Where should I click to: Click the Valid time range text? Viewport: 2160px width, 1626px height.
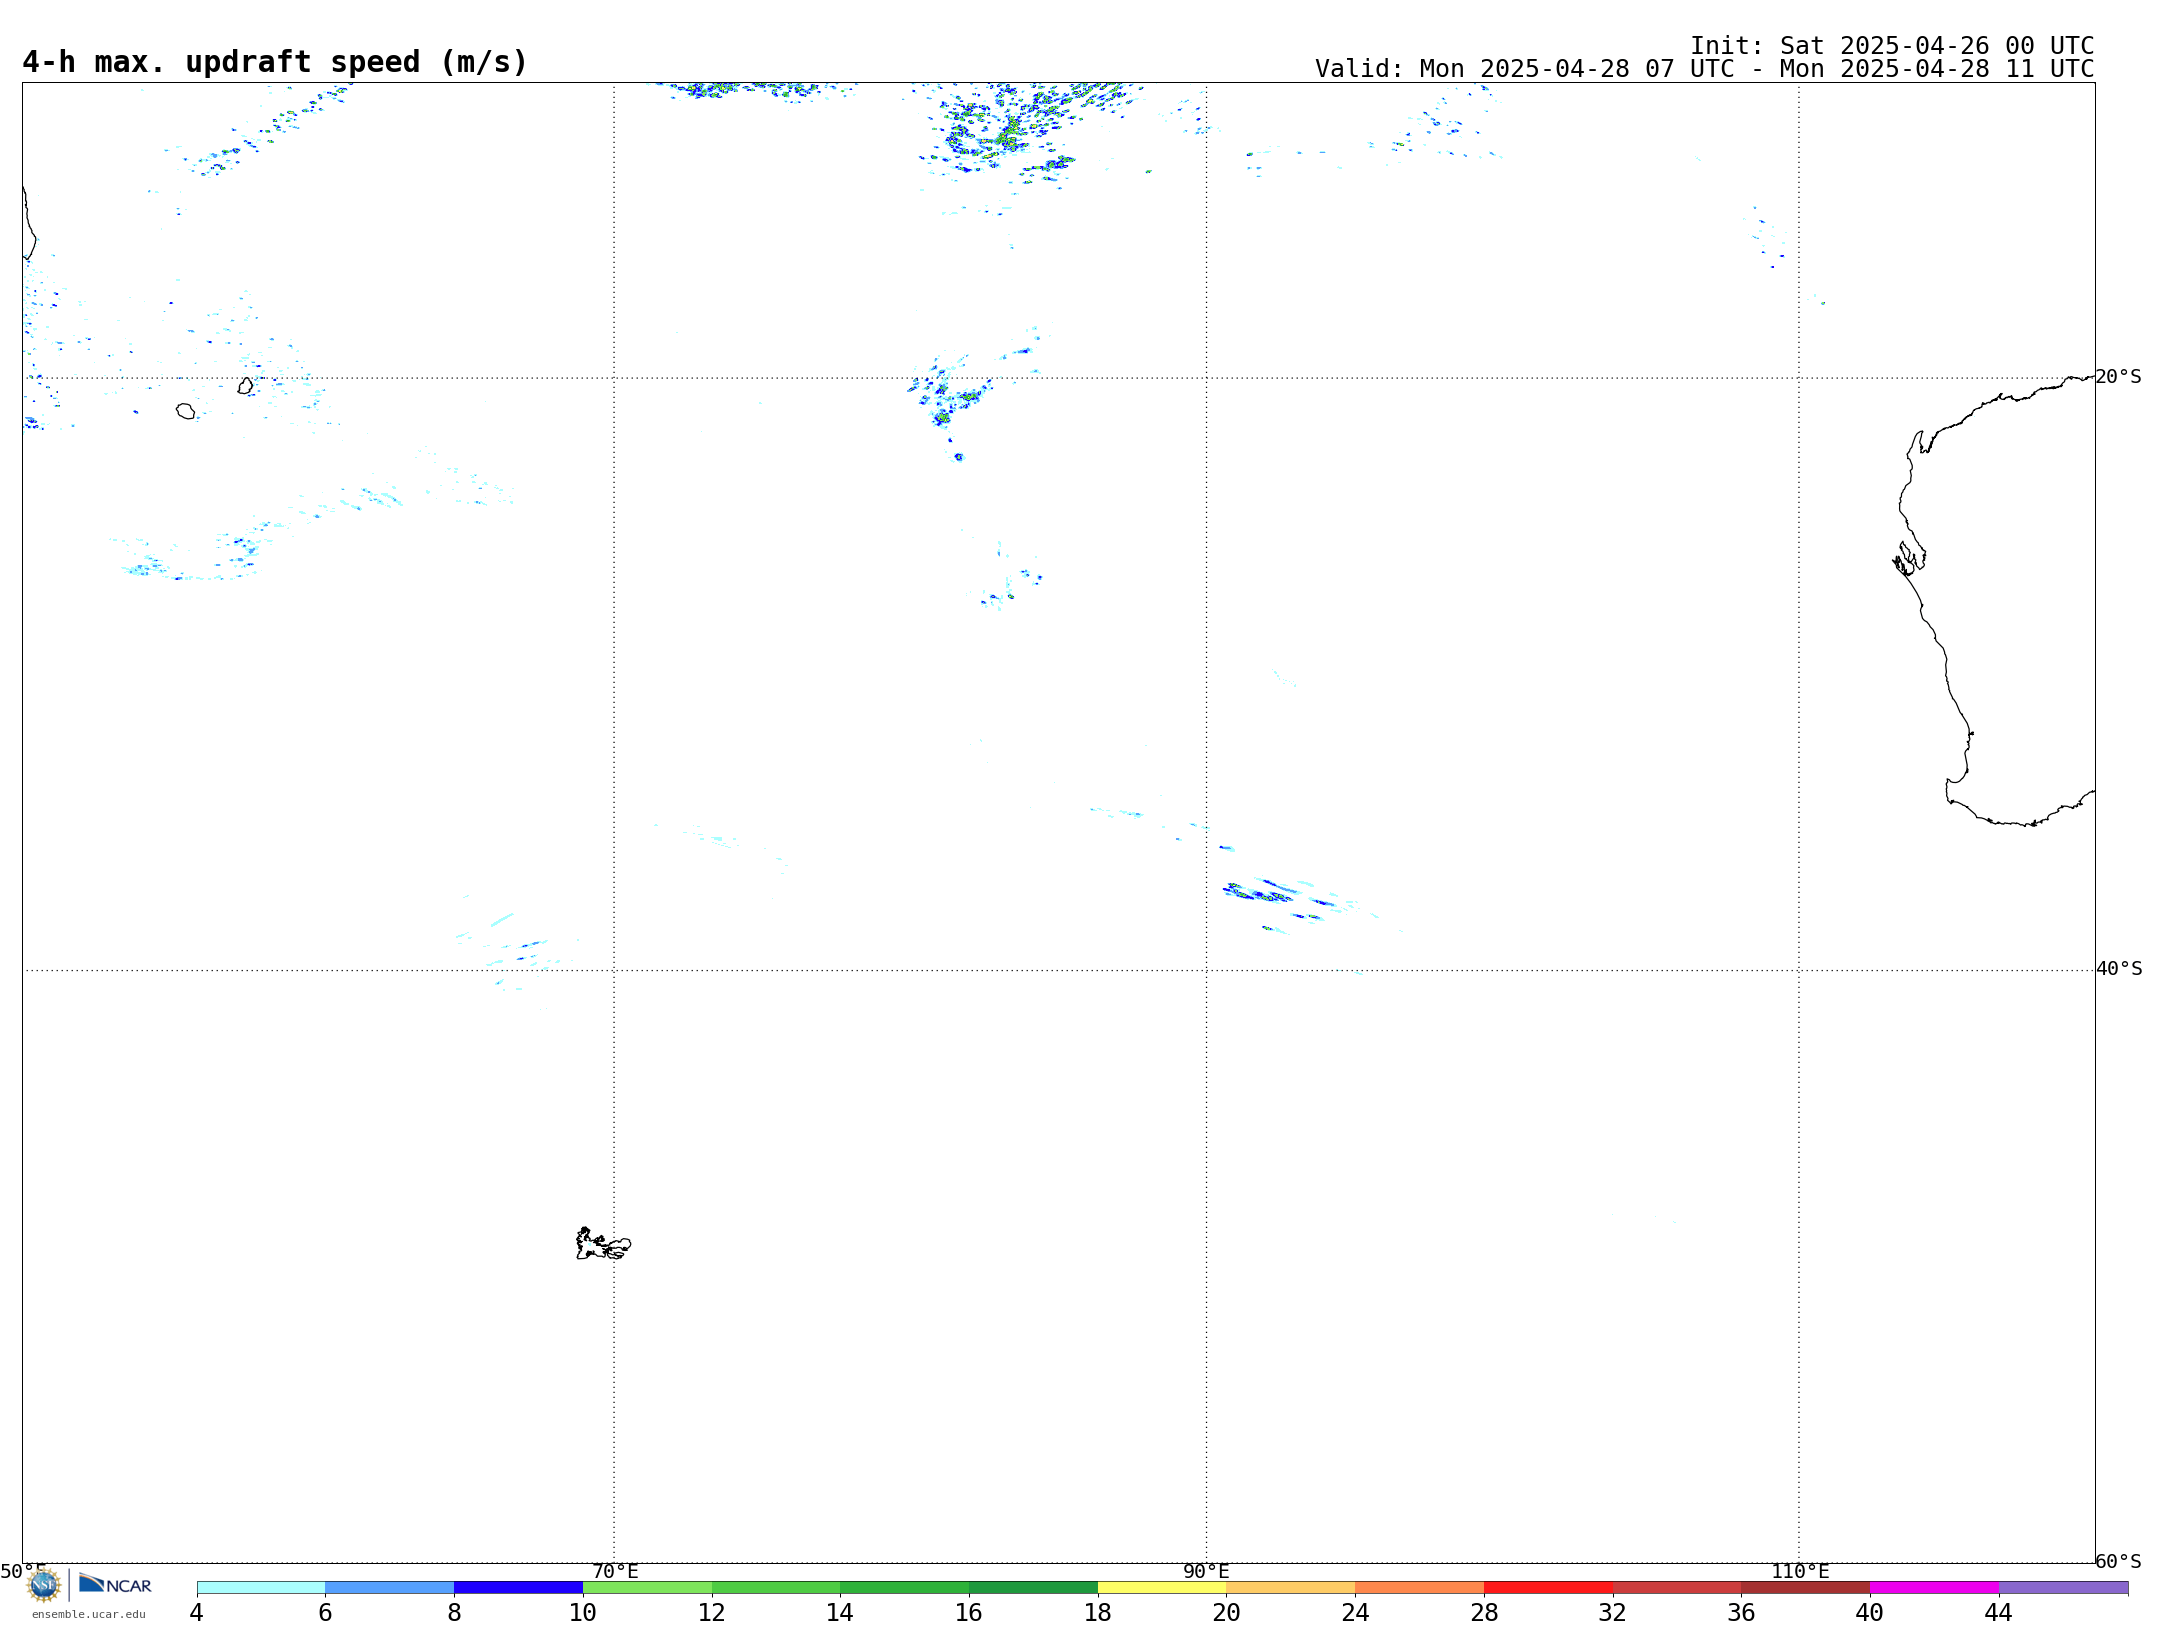(x=1704, y=69)
